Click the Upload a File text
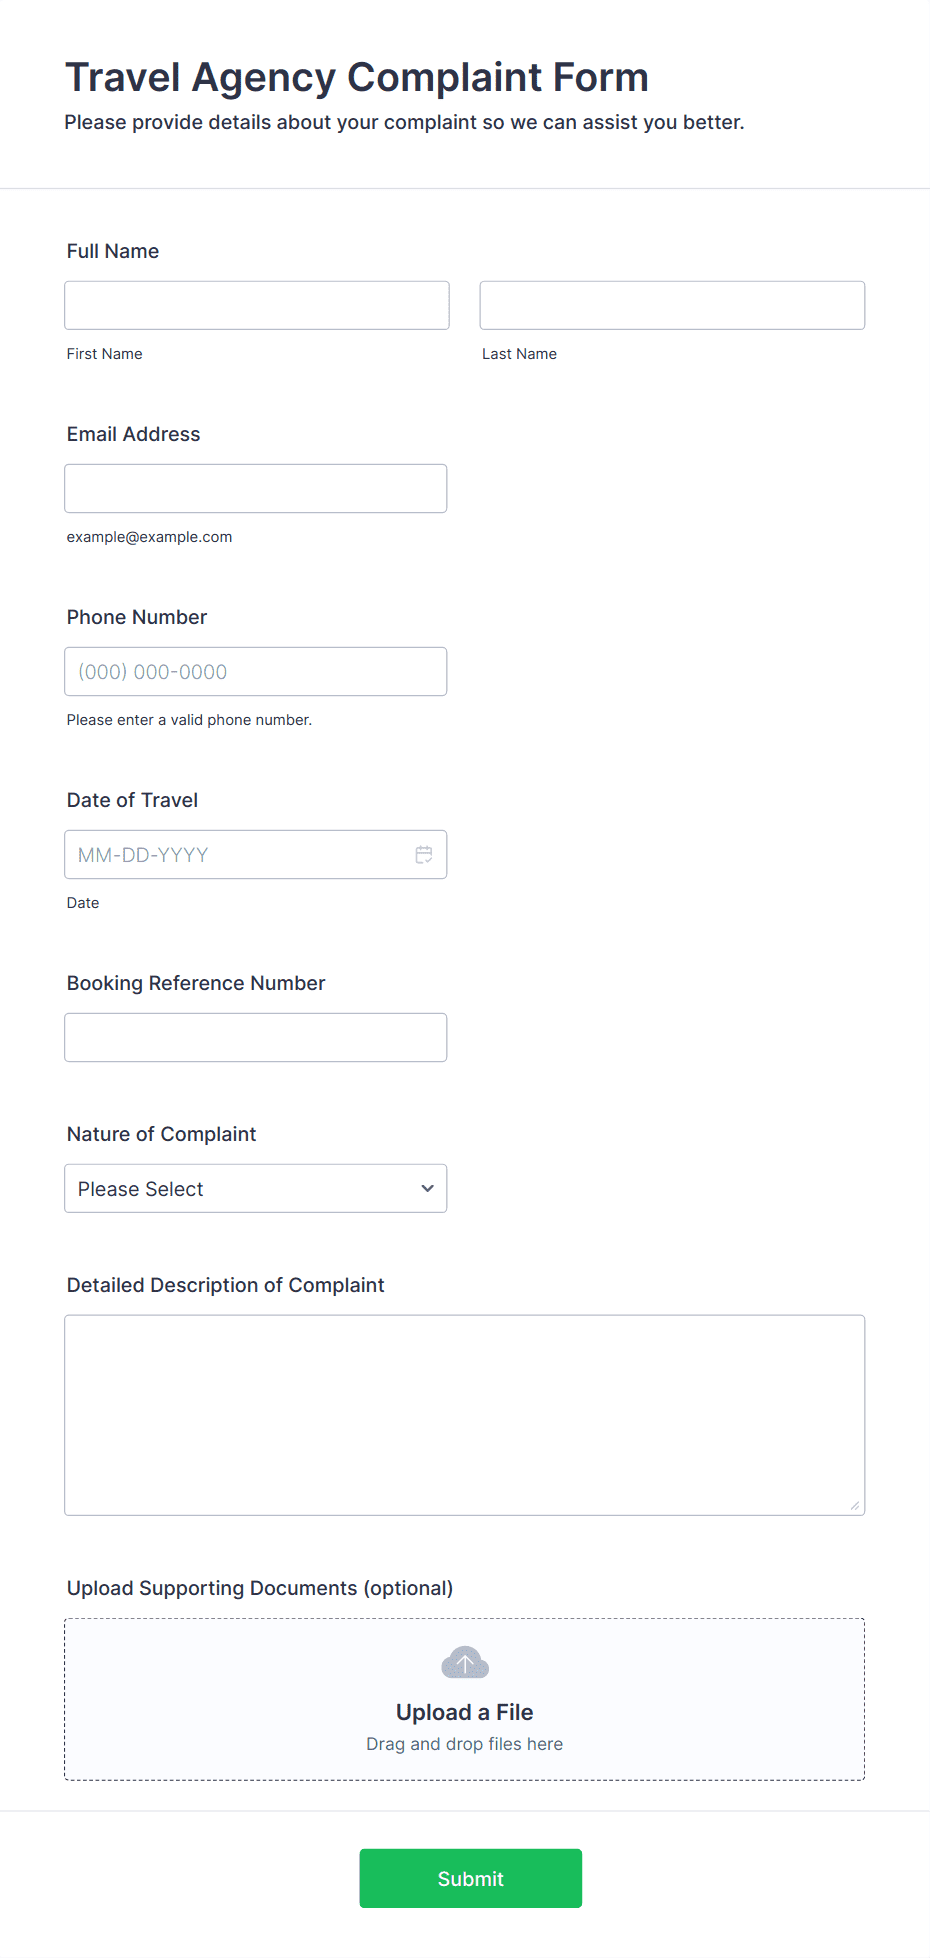Screen dimensions: 930x1958 pos(465,1712)
